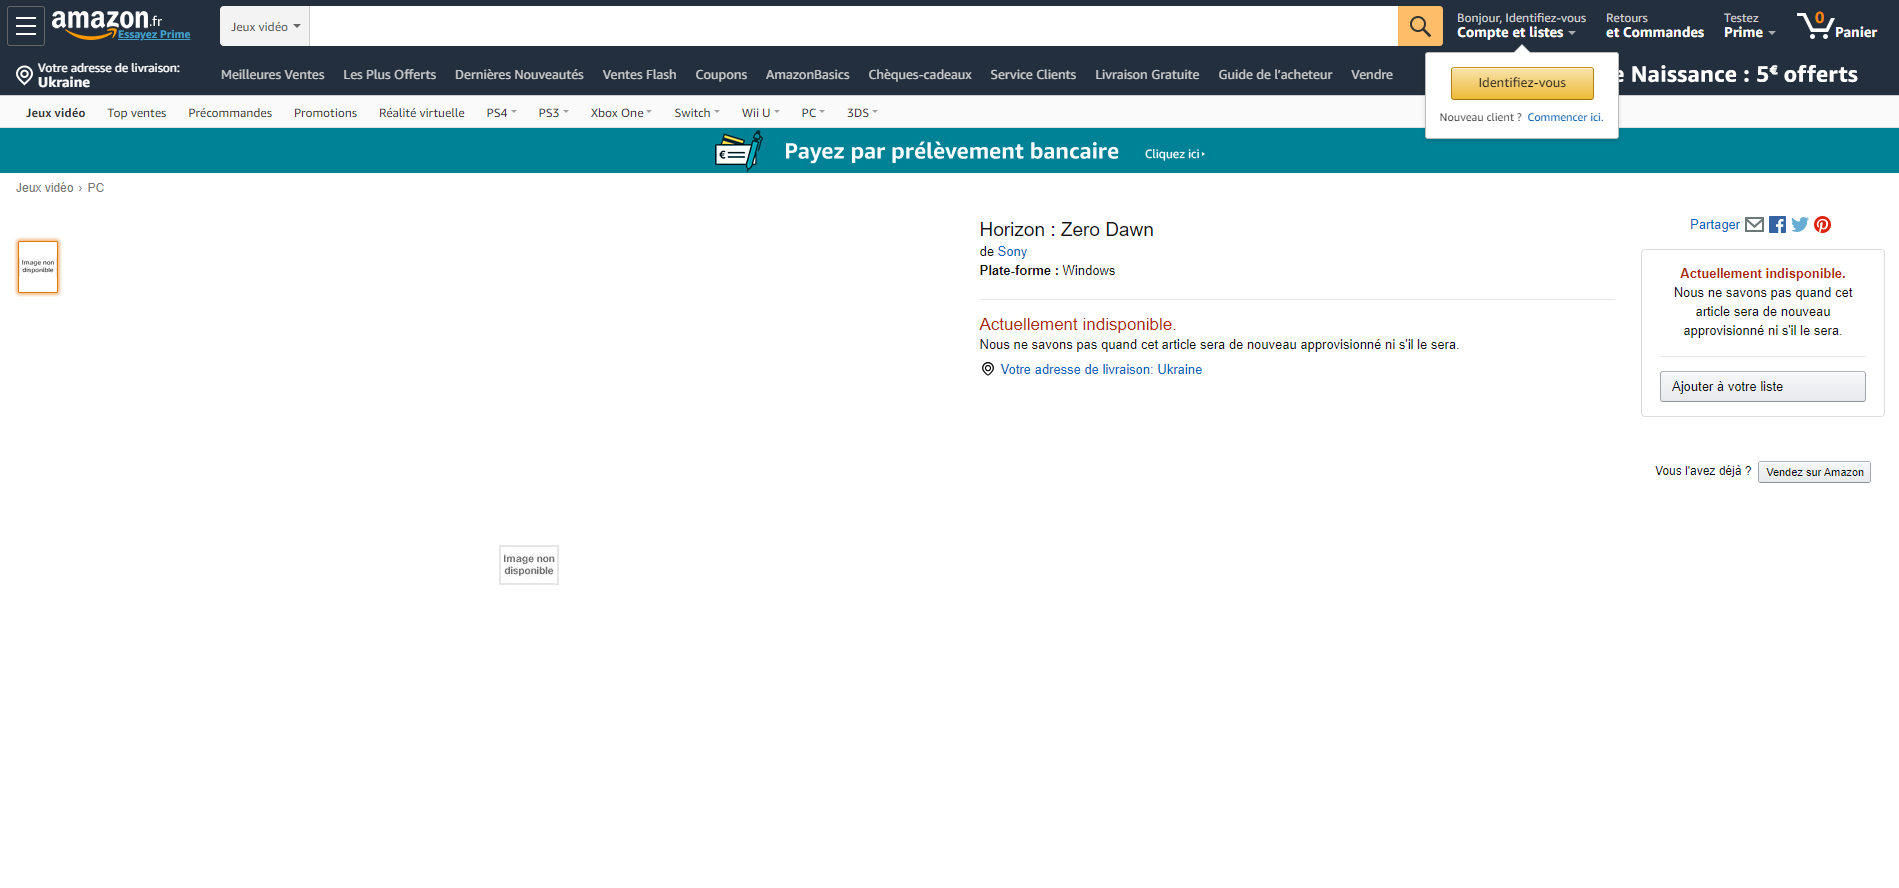Click the delivery address location pin icon

click(25, 75)
